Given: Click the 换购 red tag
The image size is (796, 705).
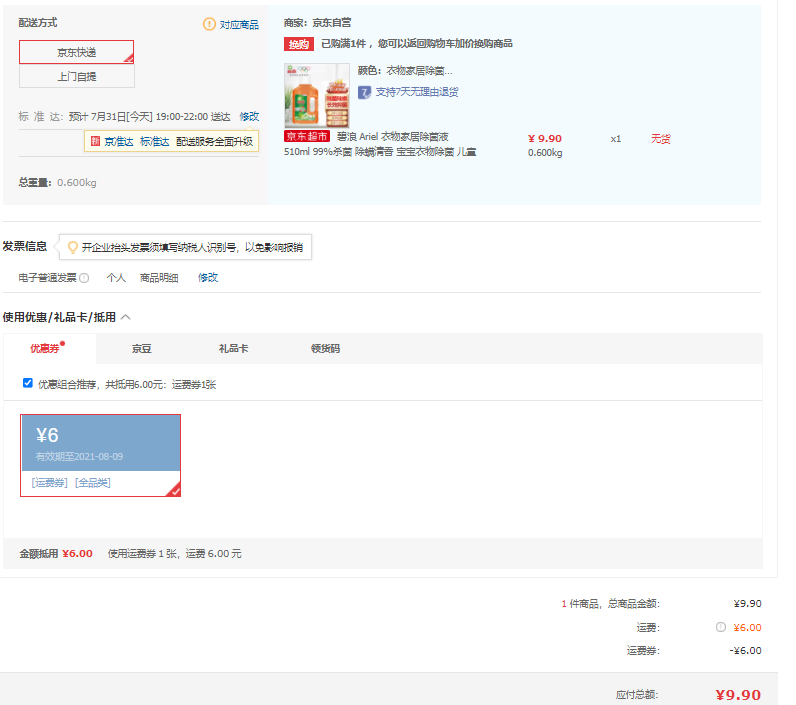Looking at the screenshot, I should 298,44.
